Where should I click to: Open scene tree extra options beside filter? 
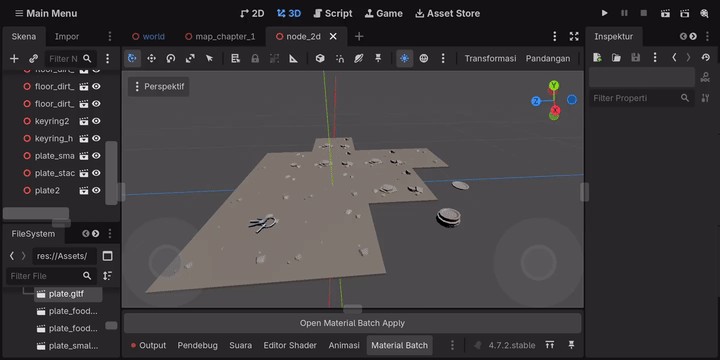coord(107,58)
